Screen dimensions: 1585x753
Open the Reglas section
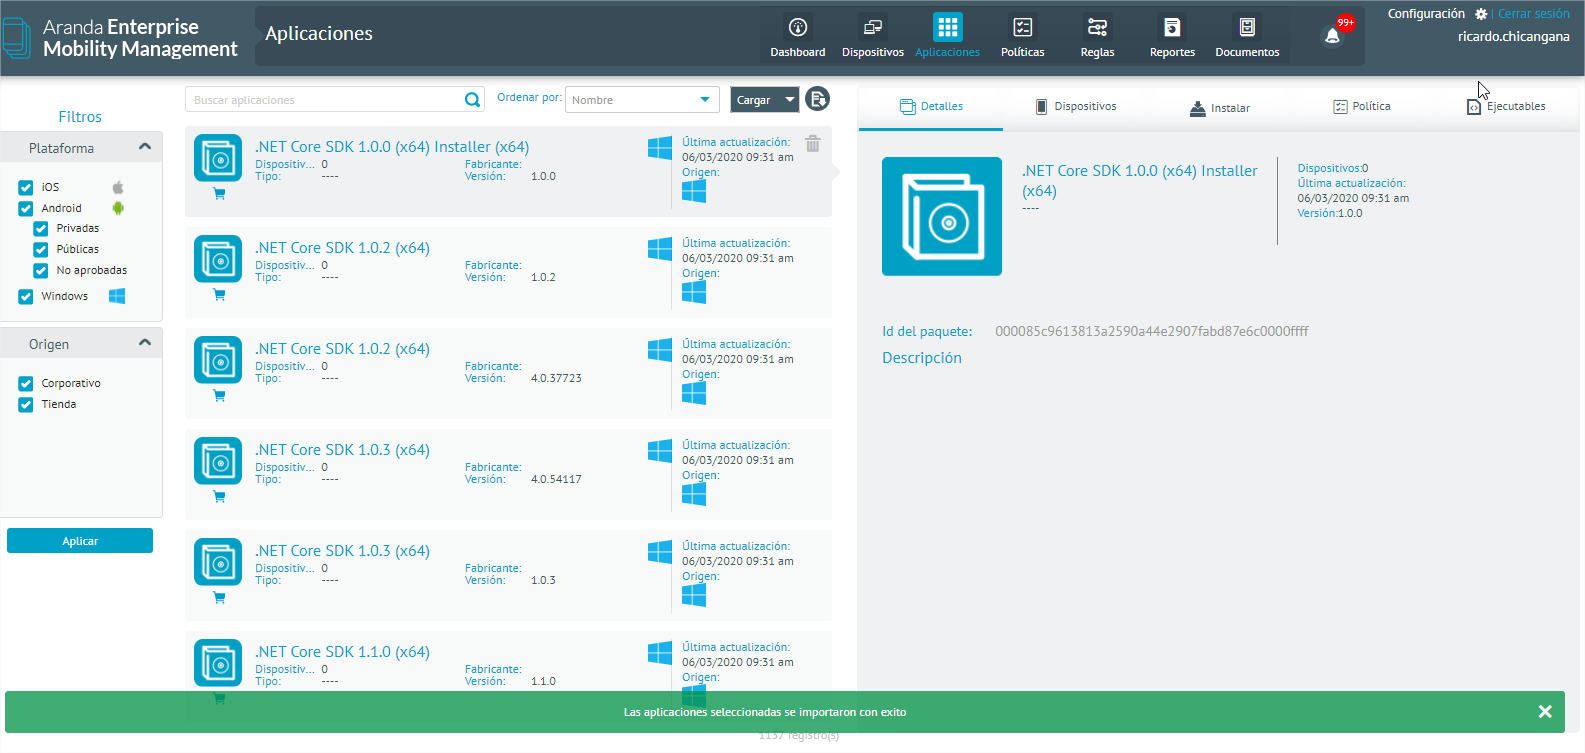1097,37
